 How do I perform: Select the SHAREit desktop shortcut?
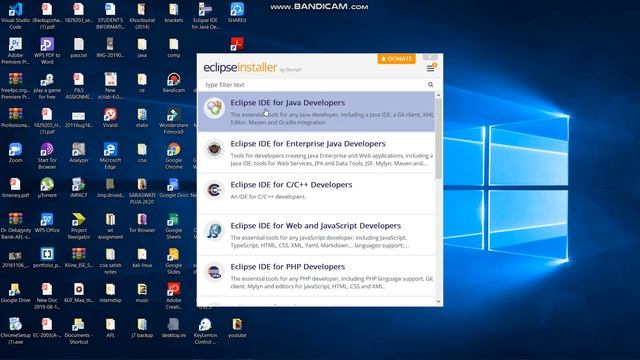[237, 13]
